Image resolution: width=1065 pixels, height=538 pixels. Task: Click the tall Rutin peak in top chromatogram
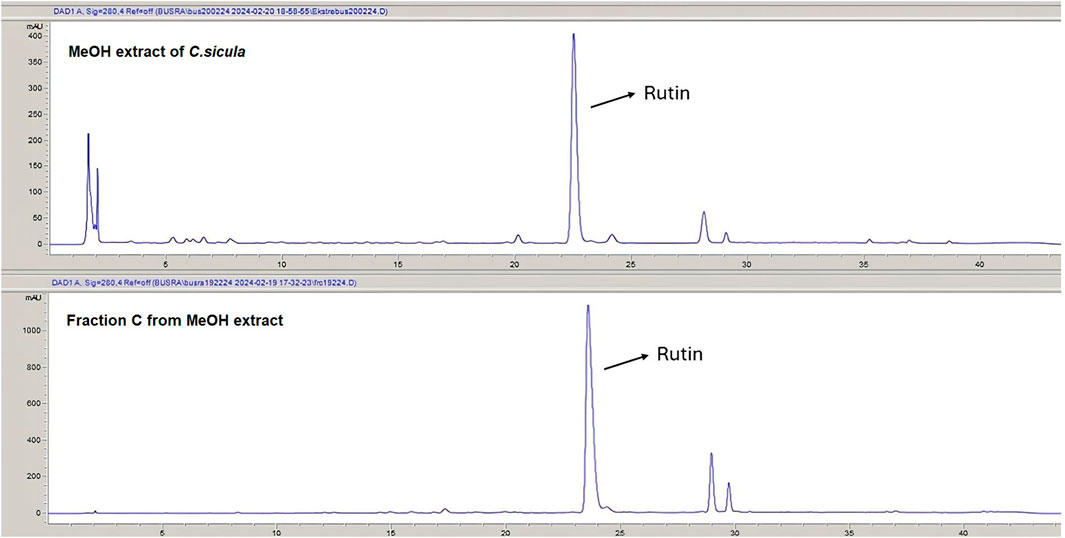click(x=574, y=138)
